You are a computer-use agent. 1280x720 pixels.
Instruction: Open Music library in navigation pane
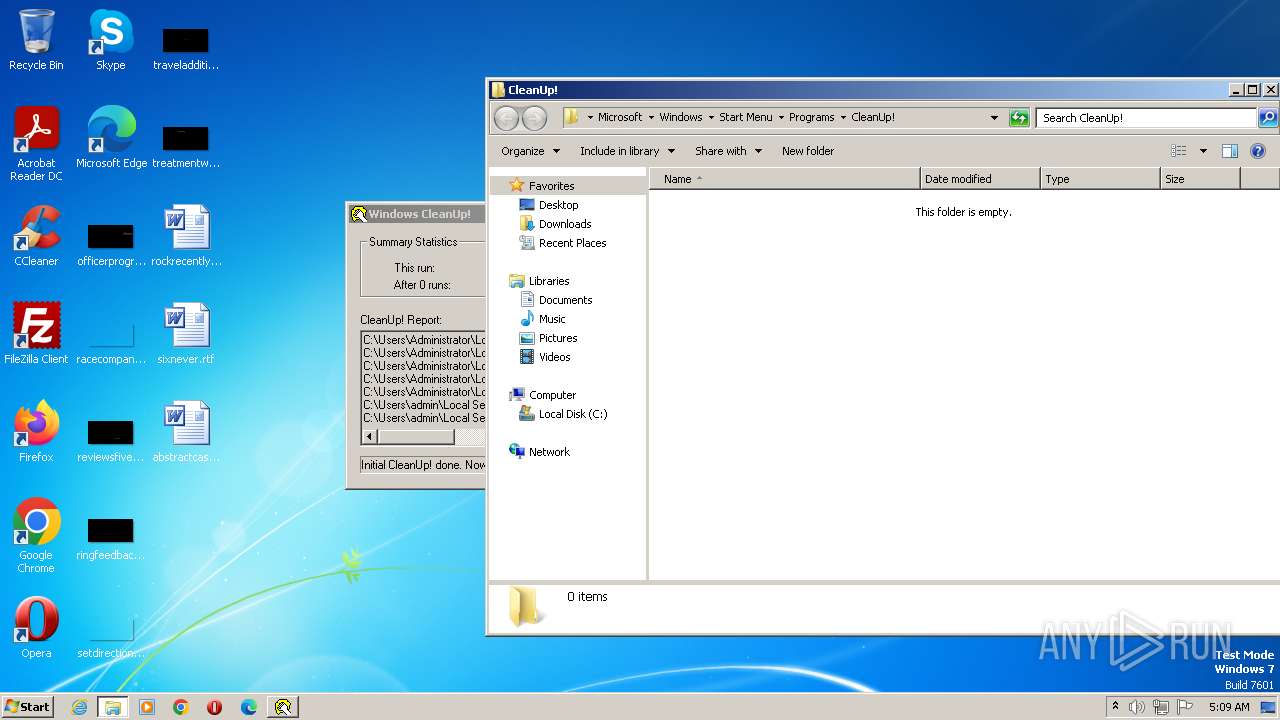pyautogui.click(x=552, y=319)
